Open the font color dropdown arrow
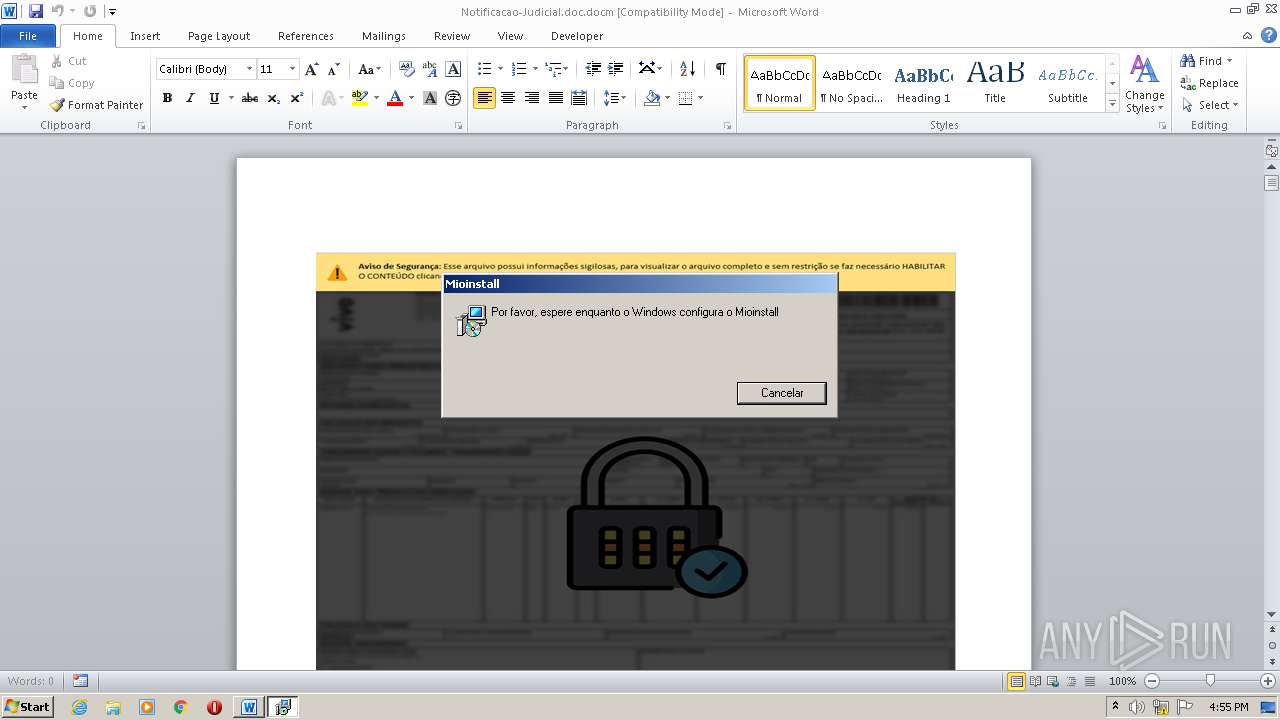Image resolution: width=1280 pixels, height=720 pixels. (411, 98)
